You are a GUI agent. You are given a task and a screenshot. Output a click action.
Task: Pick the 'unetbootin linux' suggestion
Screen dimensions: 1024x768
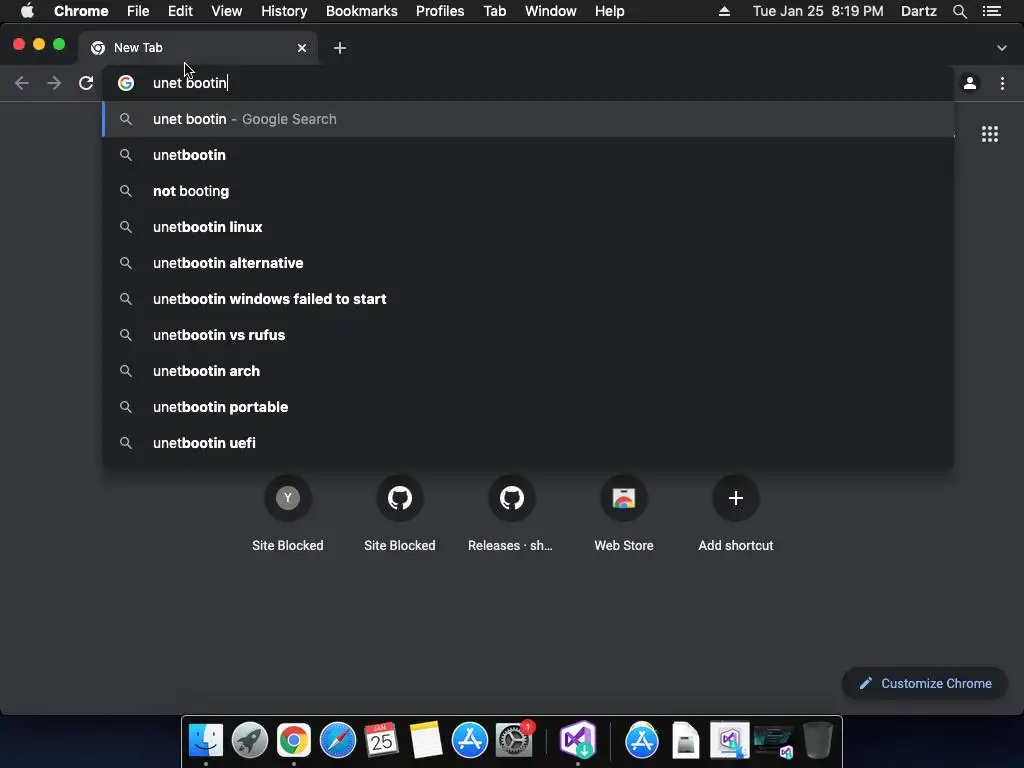pyautogui.click(x=528, y=227)
